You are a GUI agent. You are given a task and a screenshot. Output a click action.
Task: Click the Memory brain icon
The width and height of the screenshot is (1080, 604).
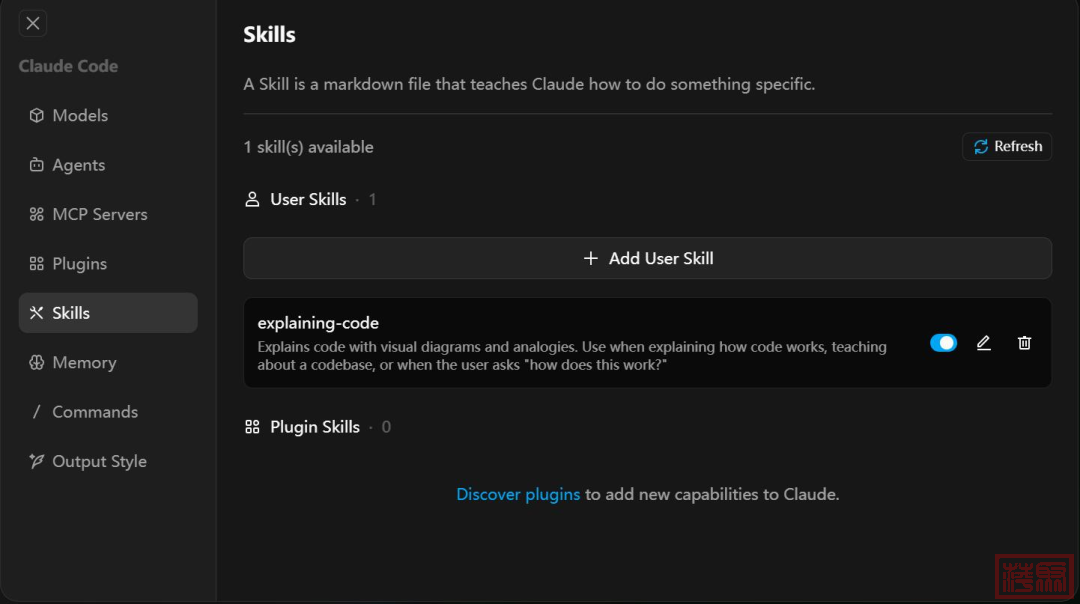point(37,363)
